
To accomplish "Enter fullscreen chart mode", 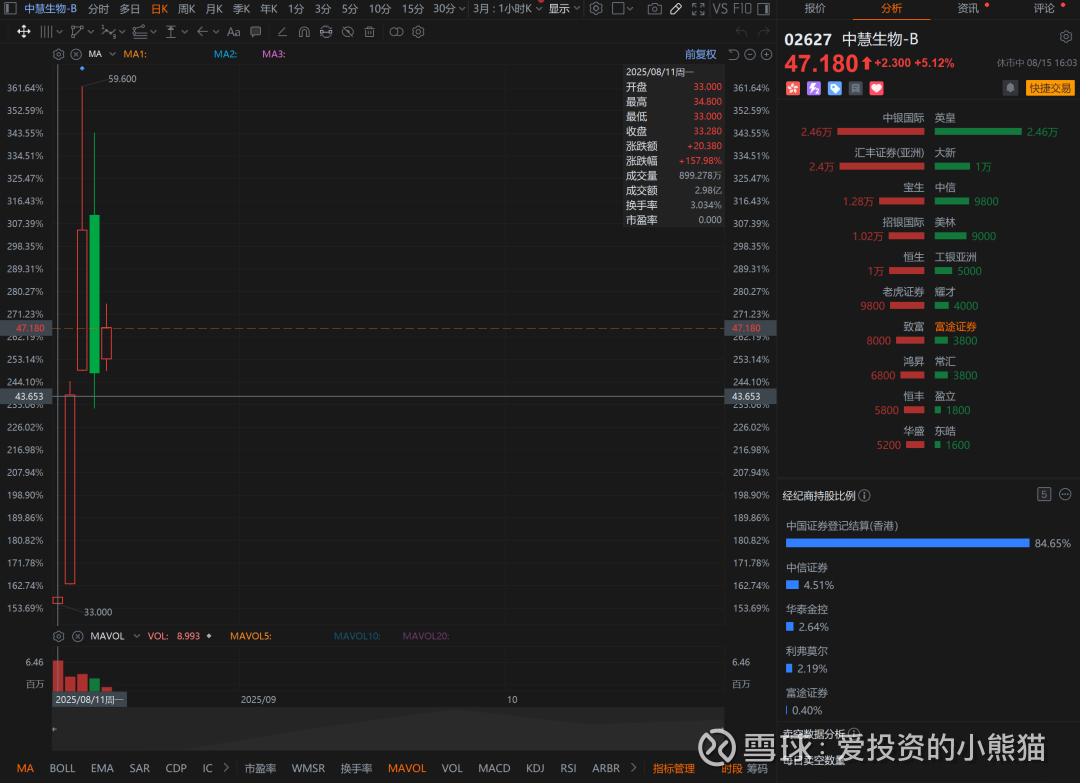I will [x=698, y=9].
